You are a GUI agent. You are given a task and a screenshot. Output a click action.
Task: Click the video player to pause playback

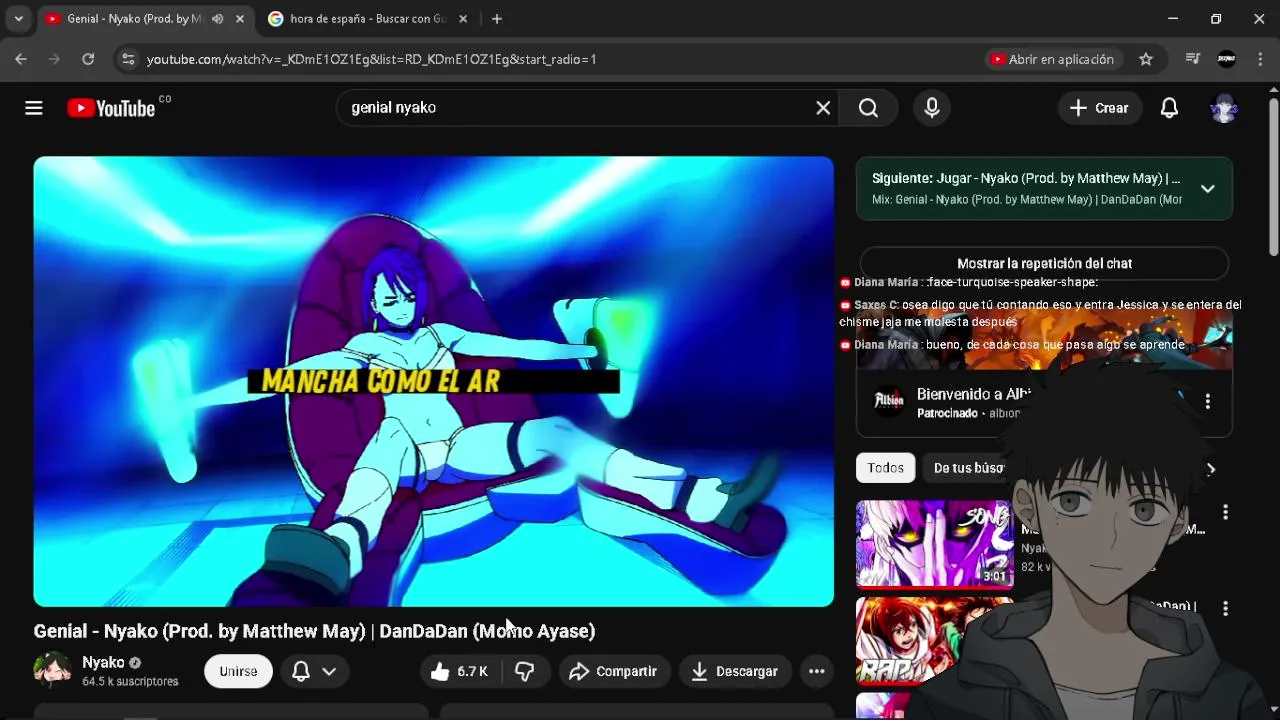coord(433,381)
